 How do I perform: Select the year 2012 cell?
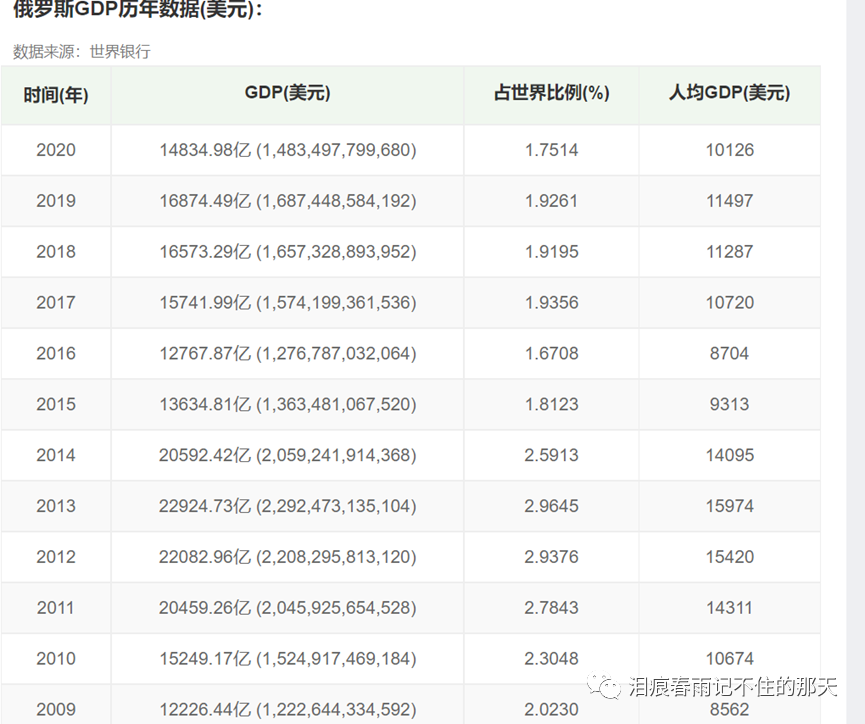pos(56,557)
